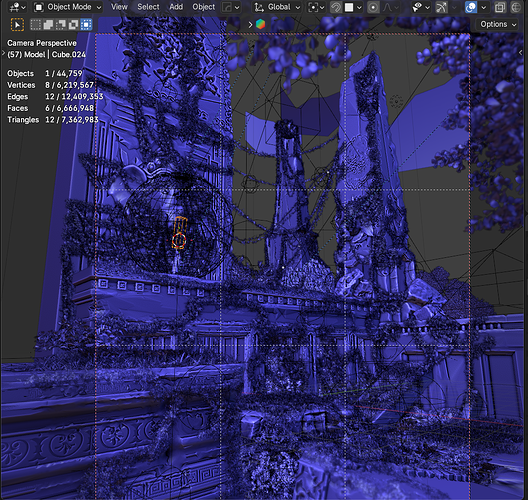This screenshot has height=500, width=528.
Task: Click the transform orientation axes icon
Action: click(259, 7)
